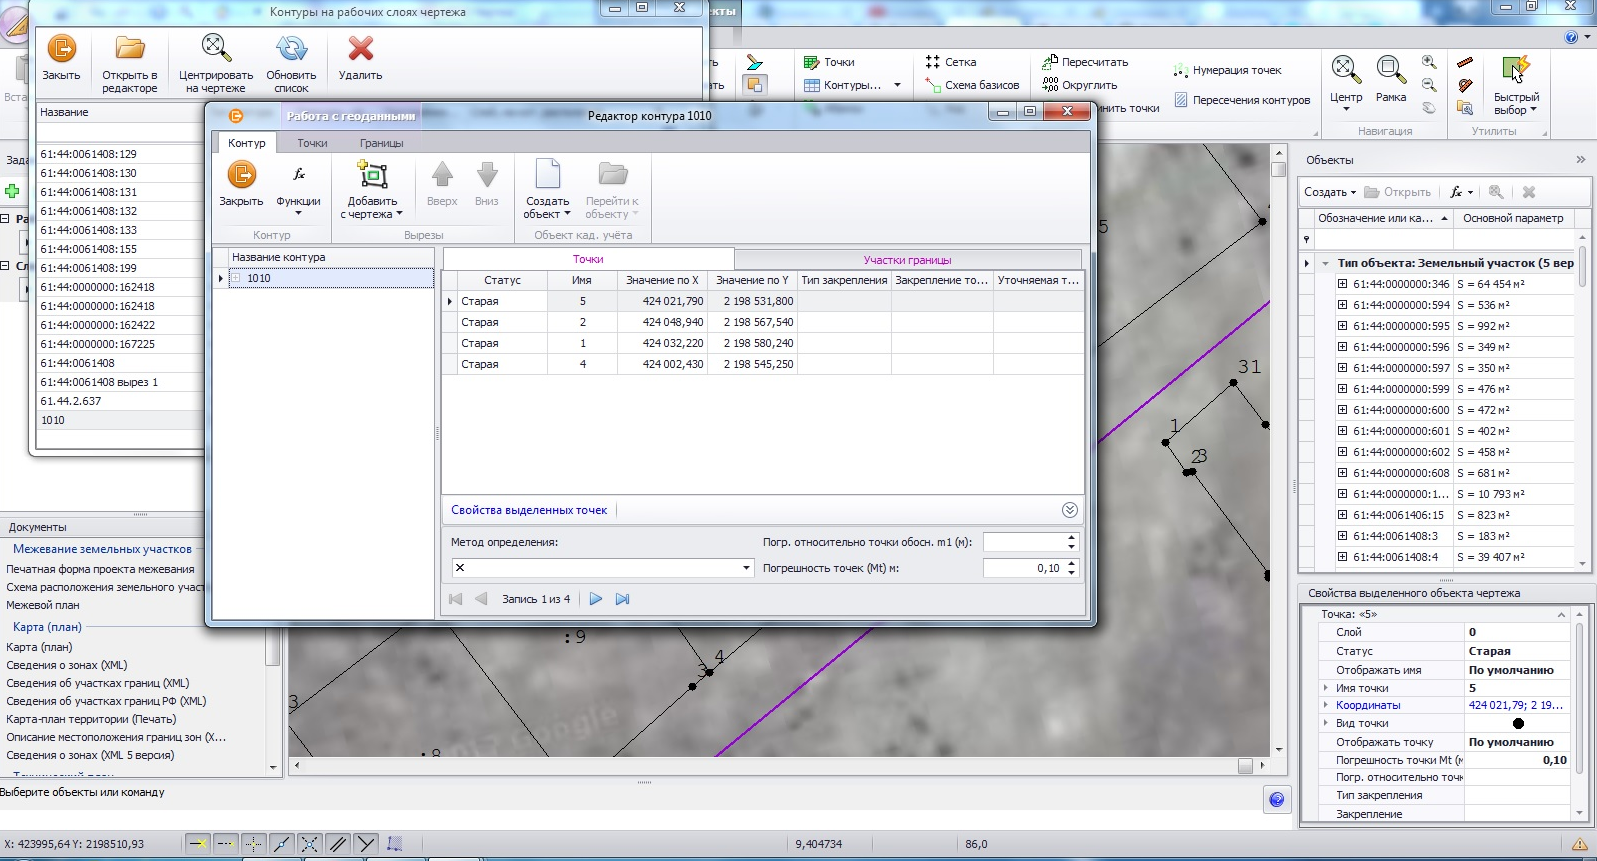Open the Межевой план document link

click(x=43, y=605)
